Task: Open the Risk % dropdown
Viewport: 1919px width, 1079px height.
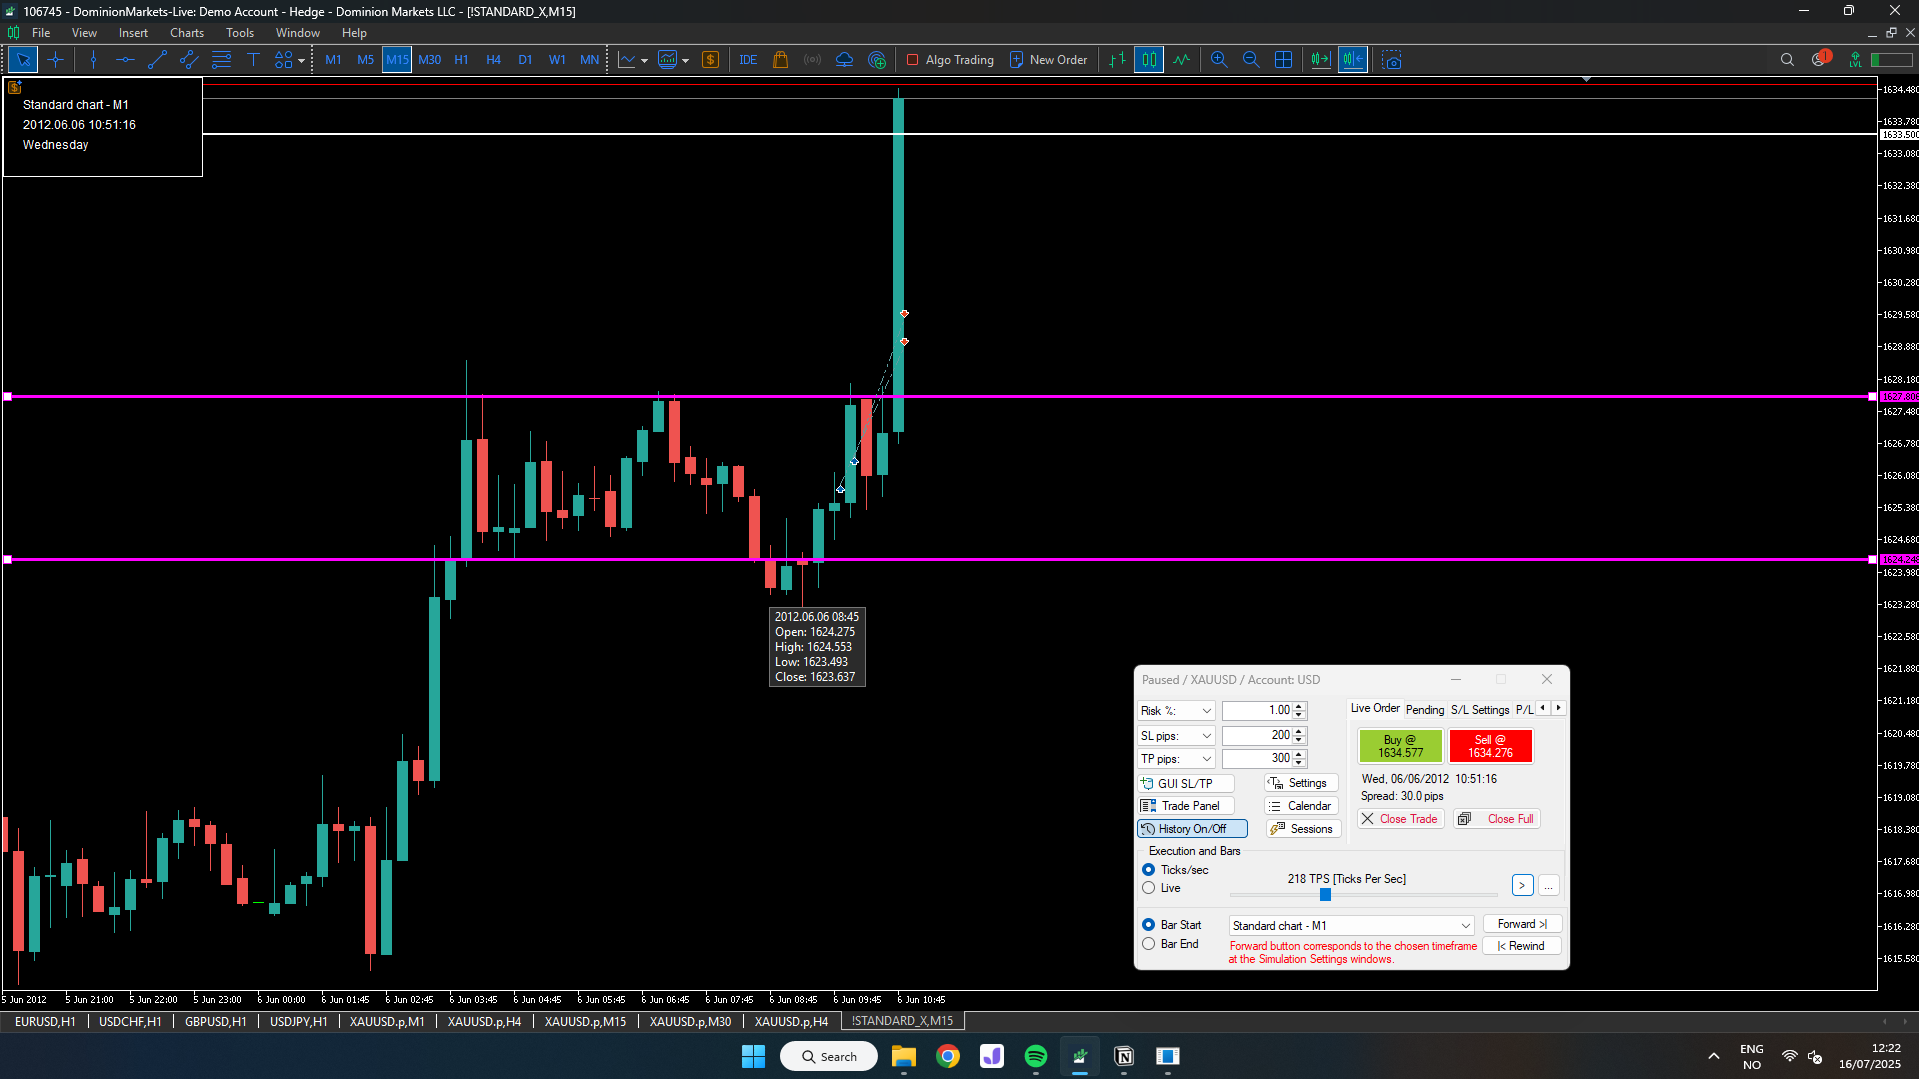Action: tap(1176, 711)
